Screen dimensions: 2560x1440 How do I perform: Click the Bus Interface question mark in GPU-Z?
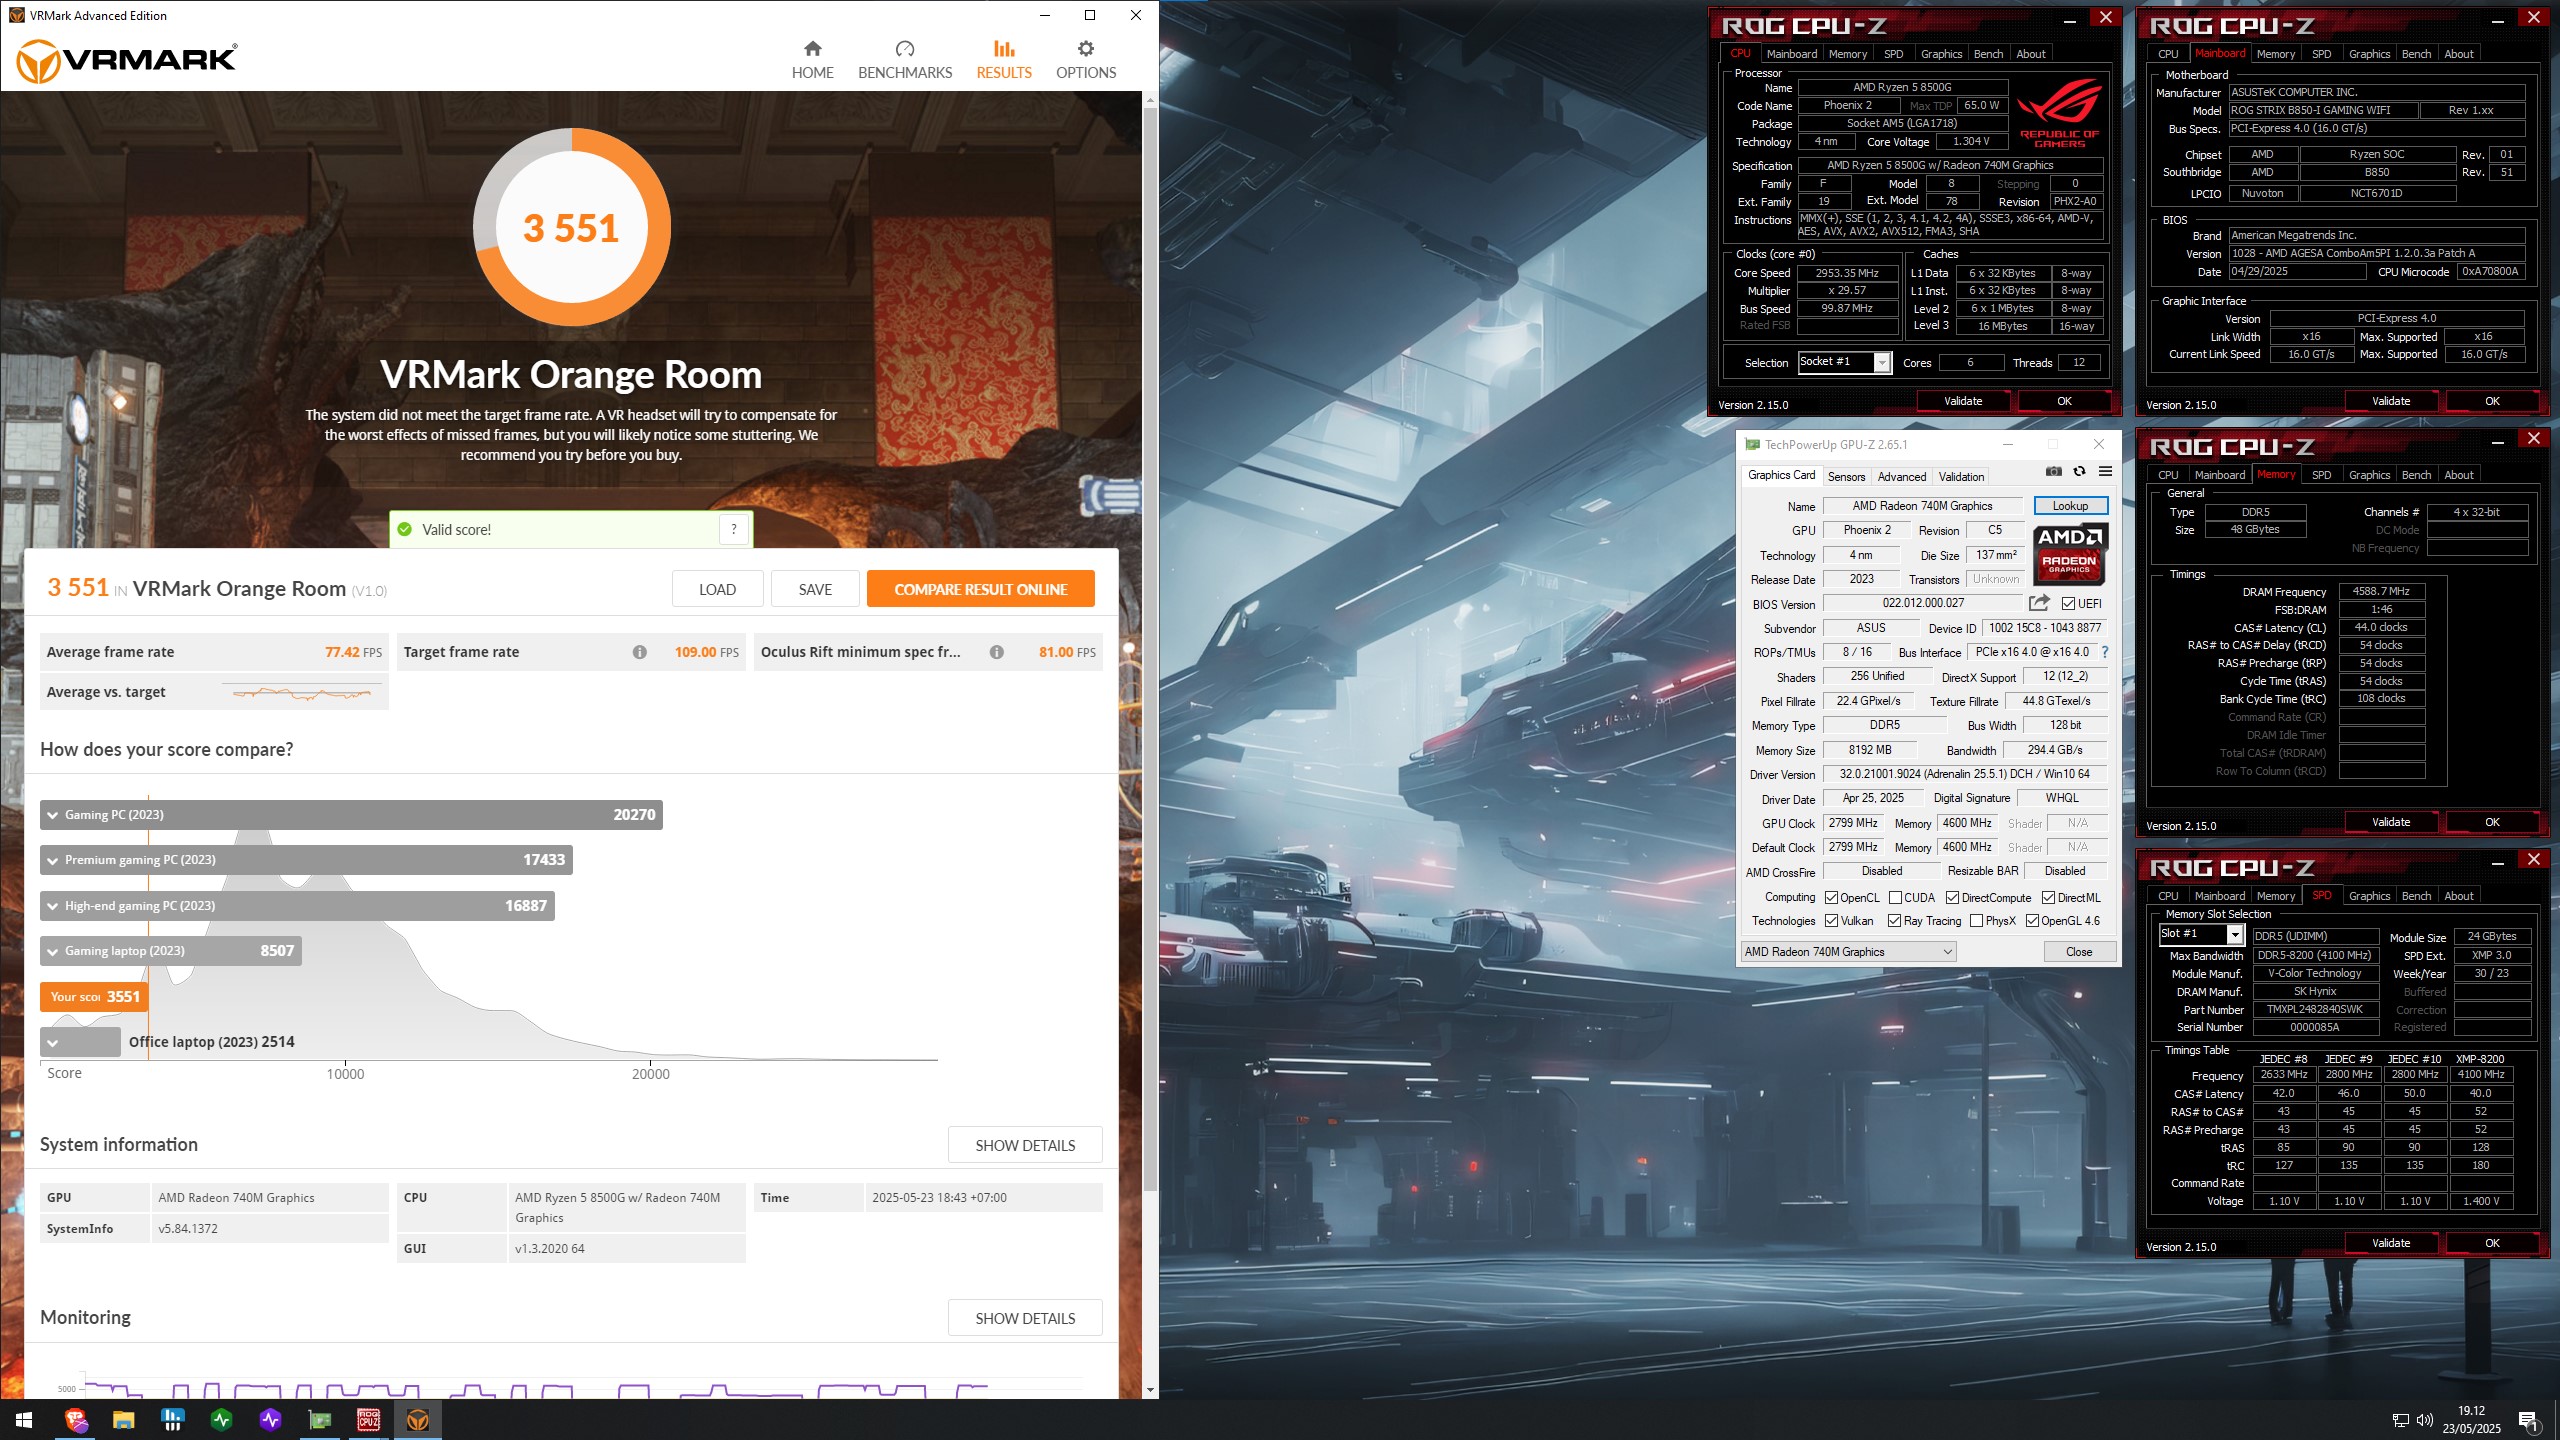(x=2104, y=652)
